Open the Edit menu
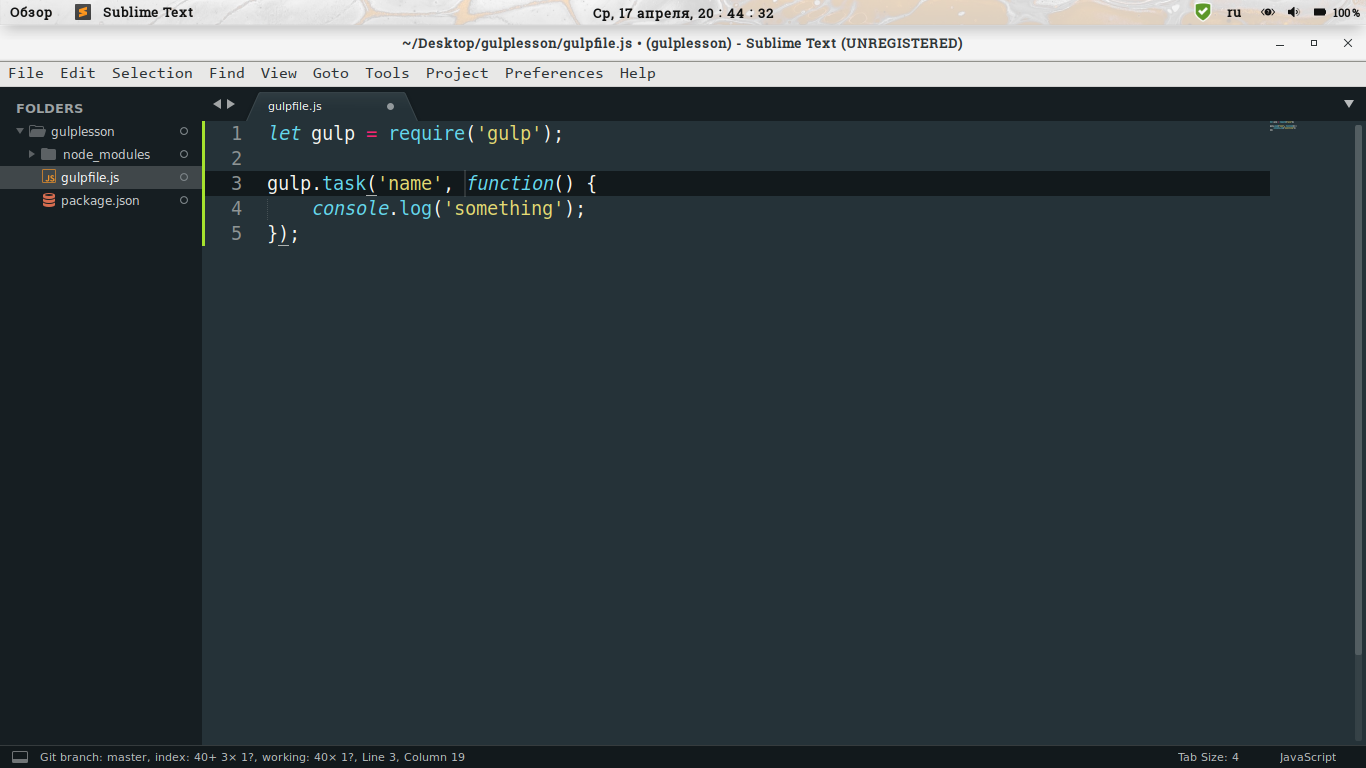The height and width of the screenshot is (768, 1366). coord(78,73)
